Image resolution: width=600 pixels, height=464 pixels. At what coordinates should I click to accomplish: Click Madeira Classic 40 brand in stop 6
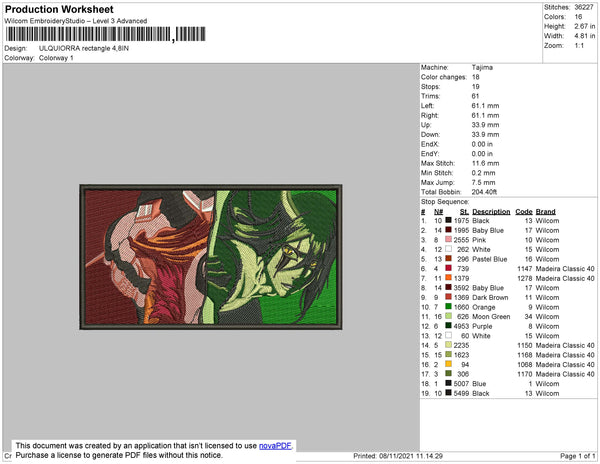(565, 269)
